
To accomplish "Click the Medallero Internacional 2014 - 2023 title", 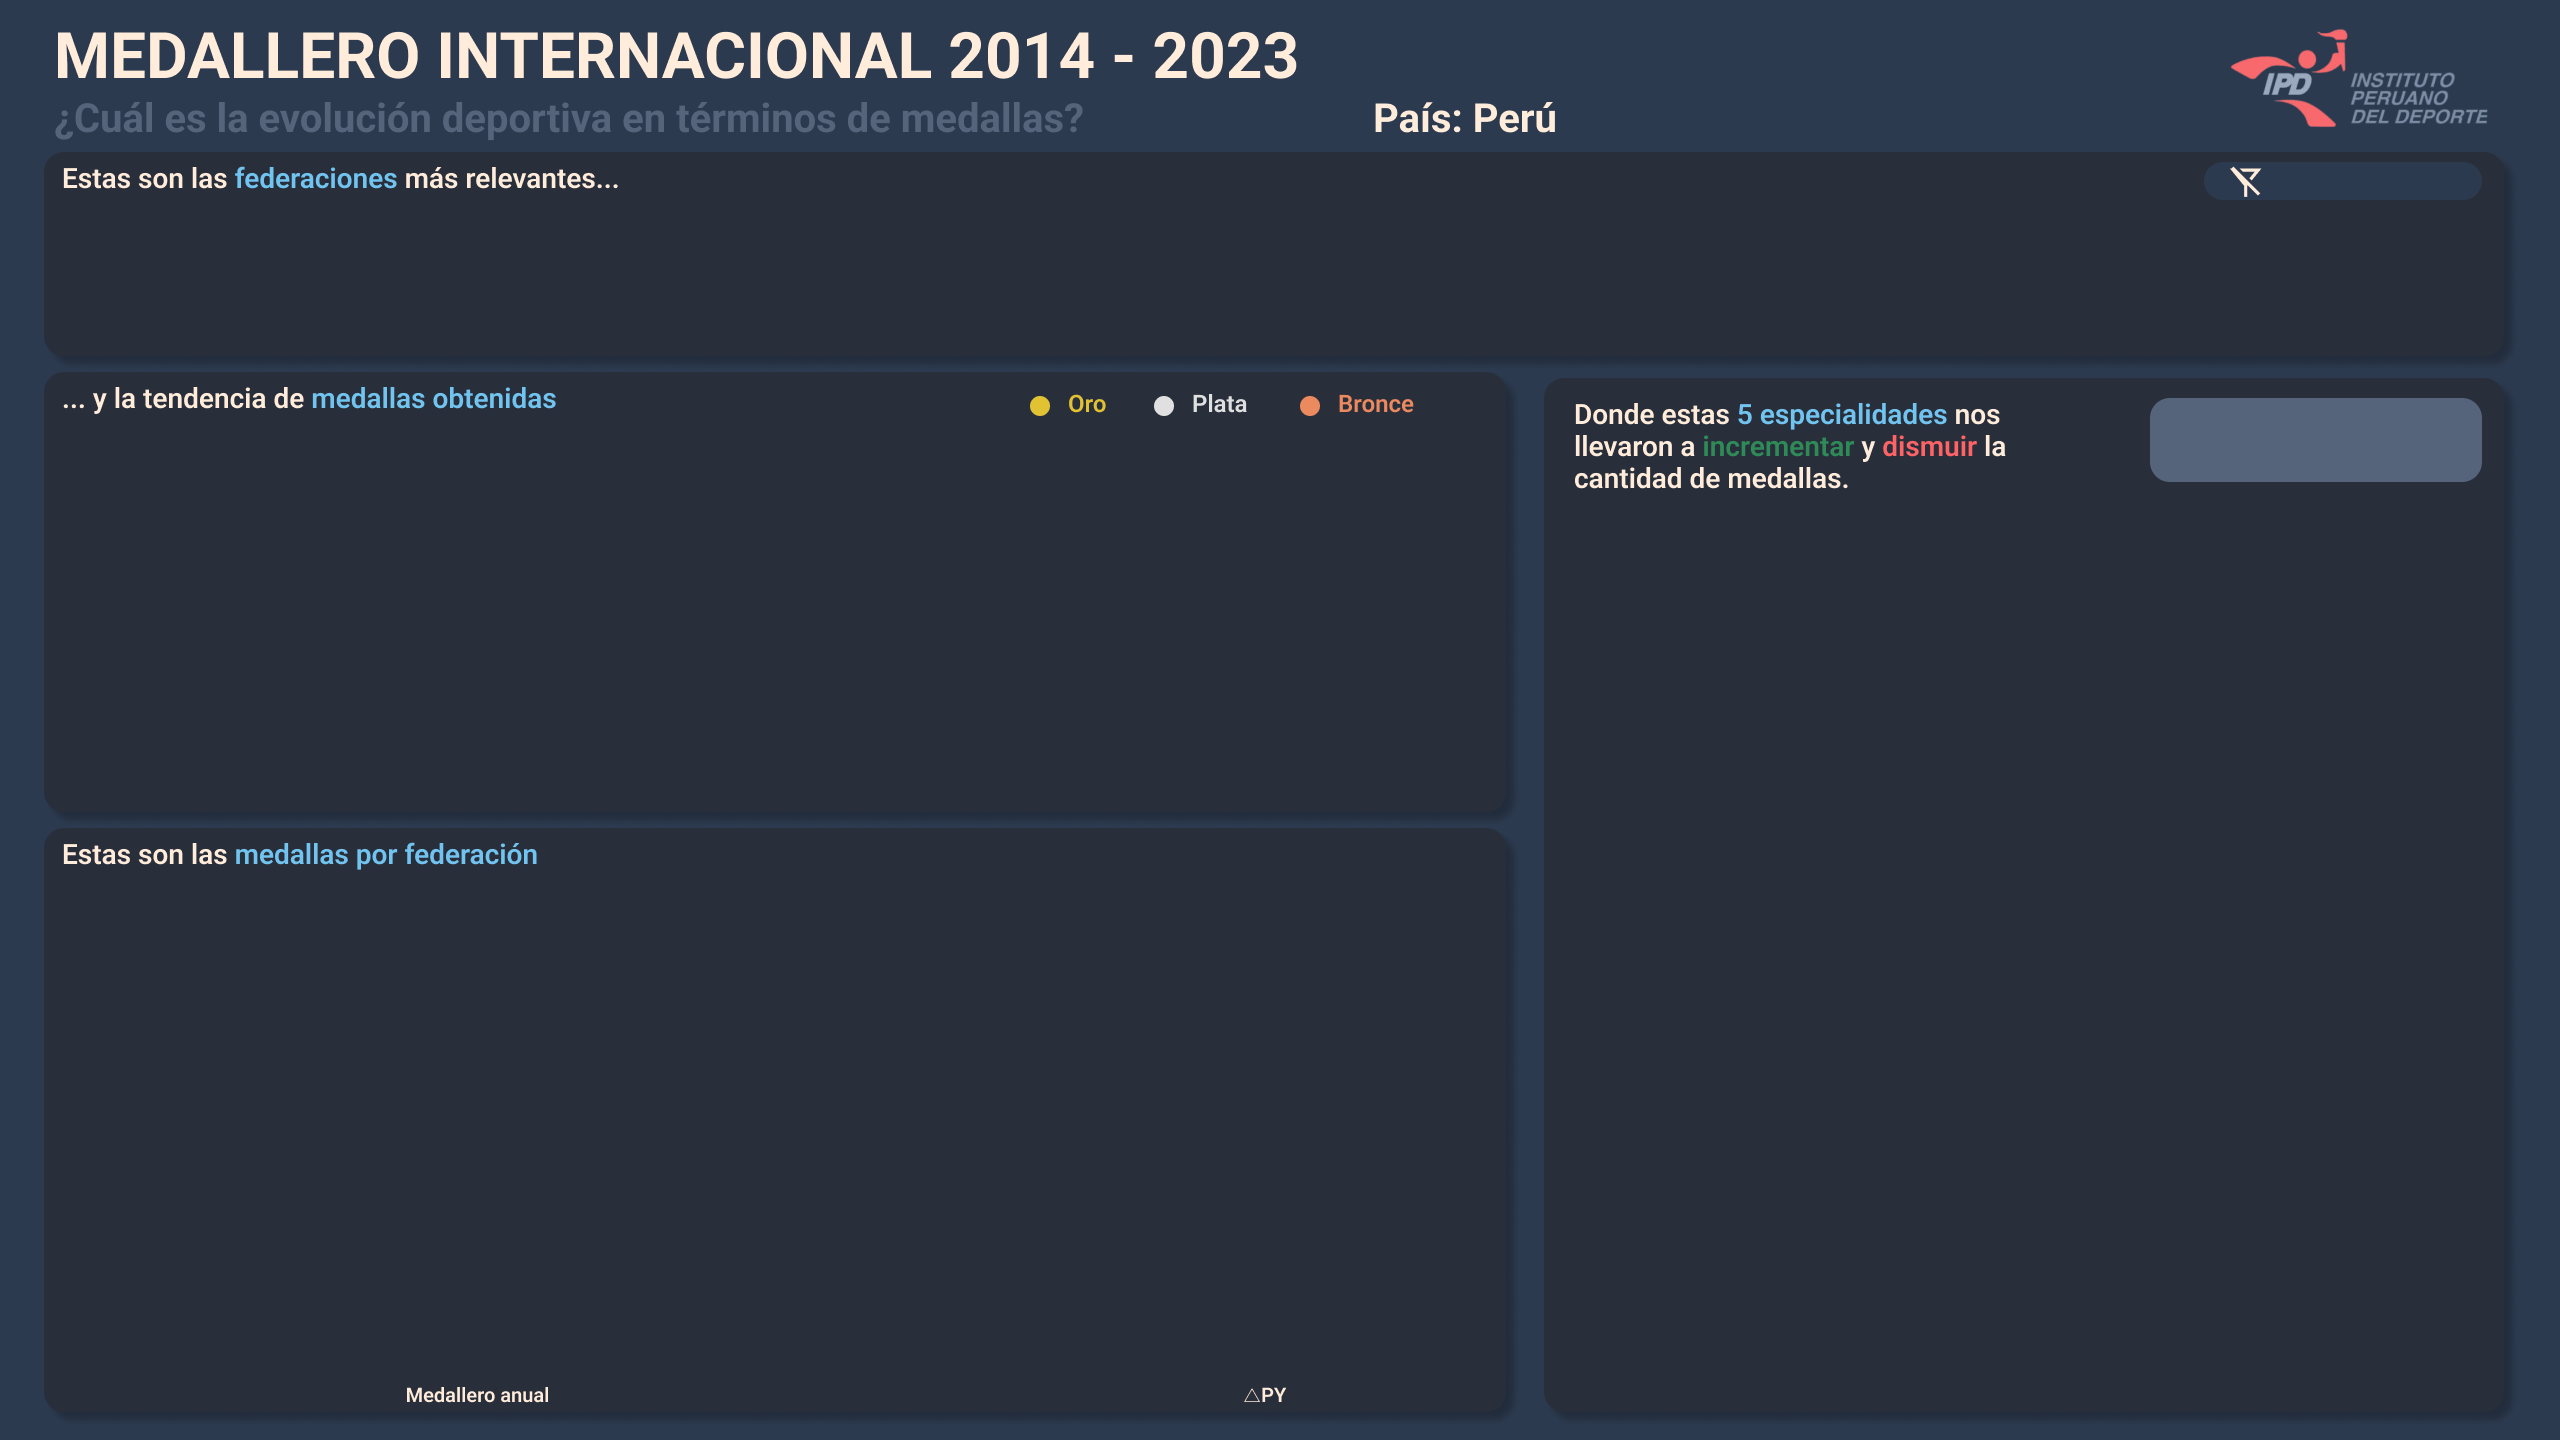I will click(x=676, y=56).
